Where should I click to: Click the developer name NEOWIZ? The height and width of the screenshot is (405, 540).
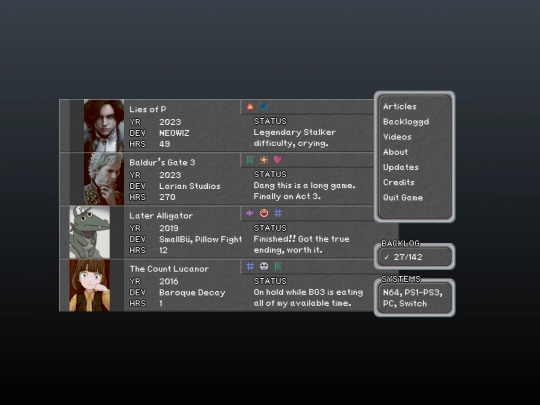click(174, 133)
